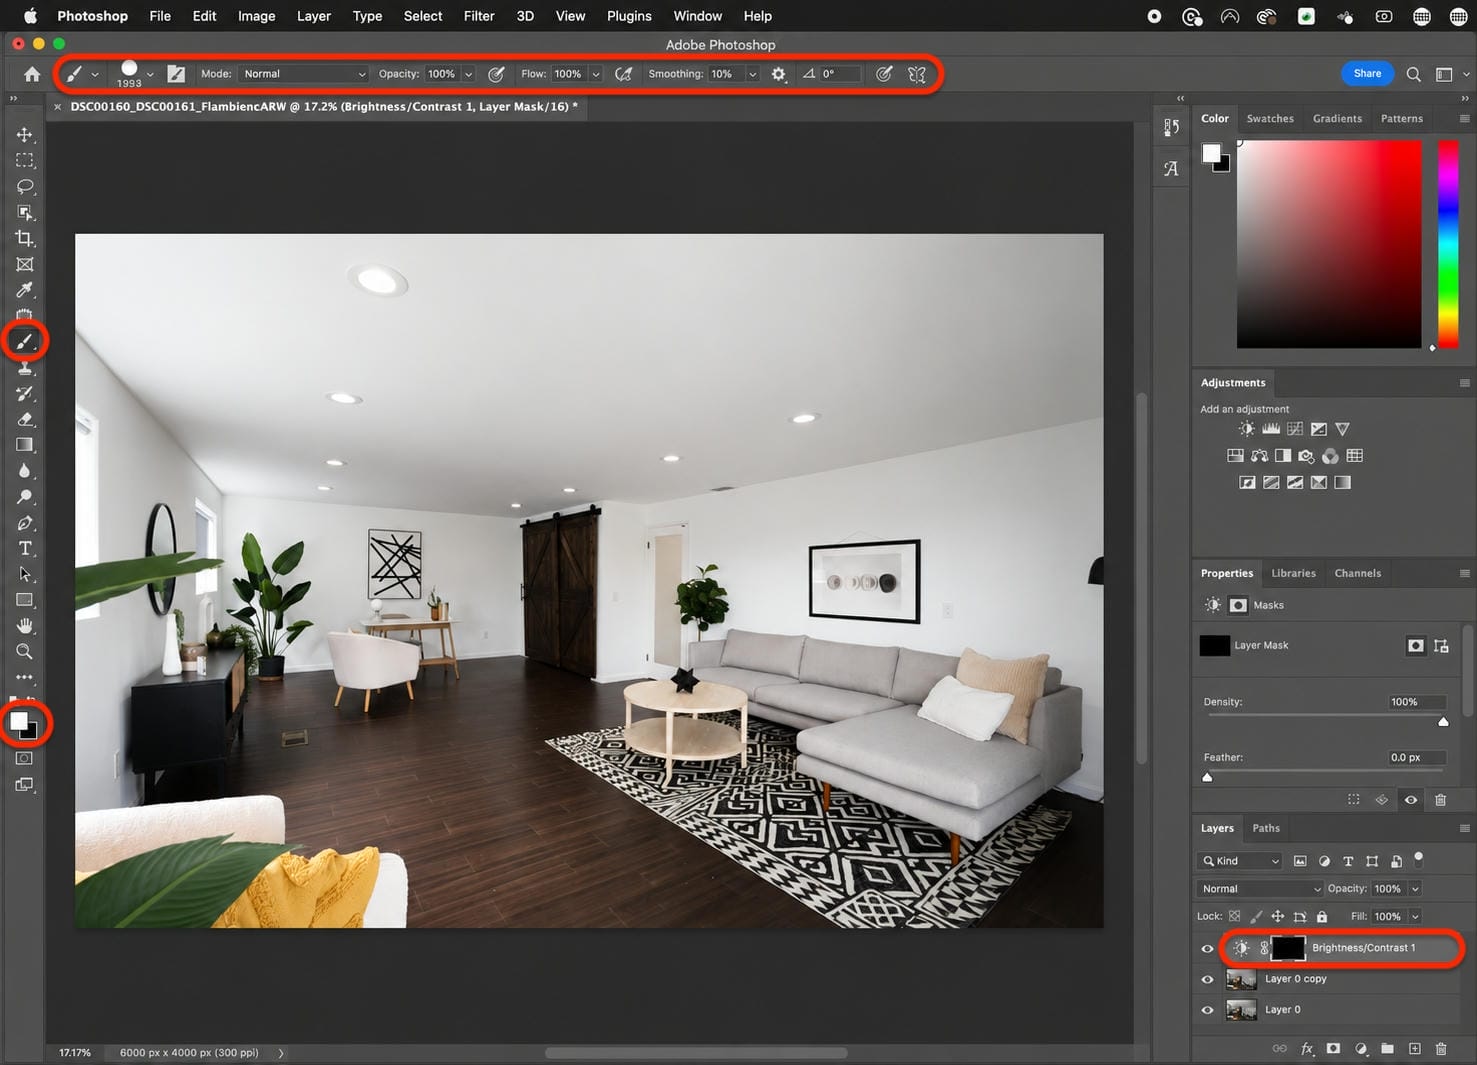Enable airbrush-style build-up
1477x1065 pixels.
[x=624, y=74]
